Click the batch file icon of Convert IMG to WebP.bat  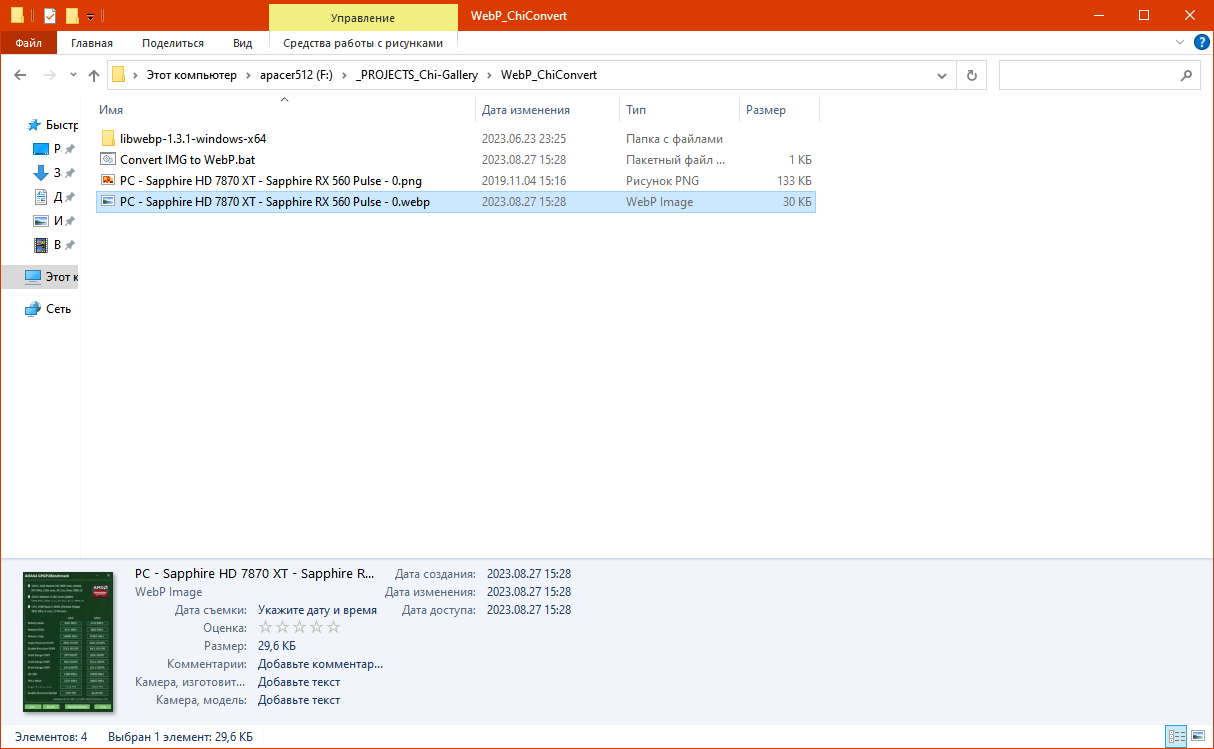pos(108,159)
